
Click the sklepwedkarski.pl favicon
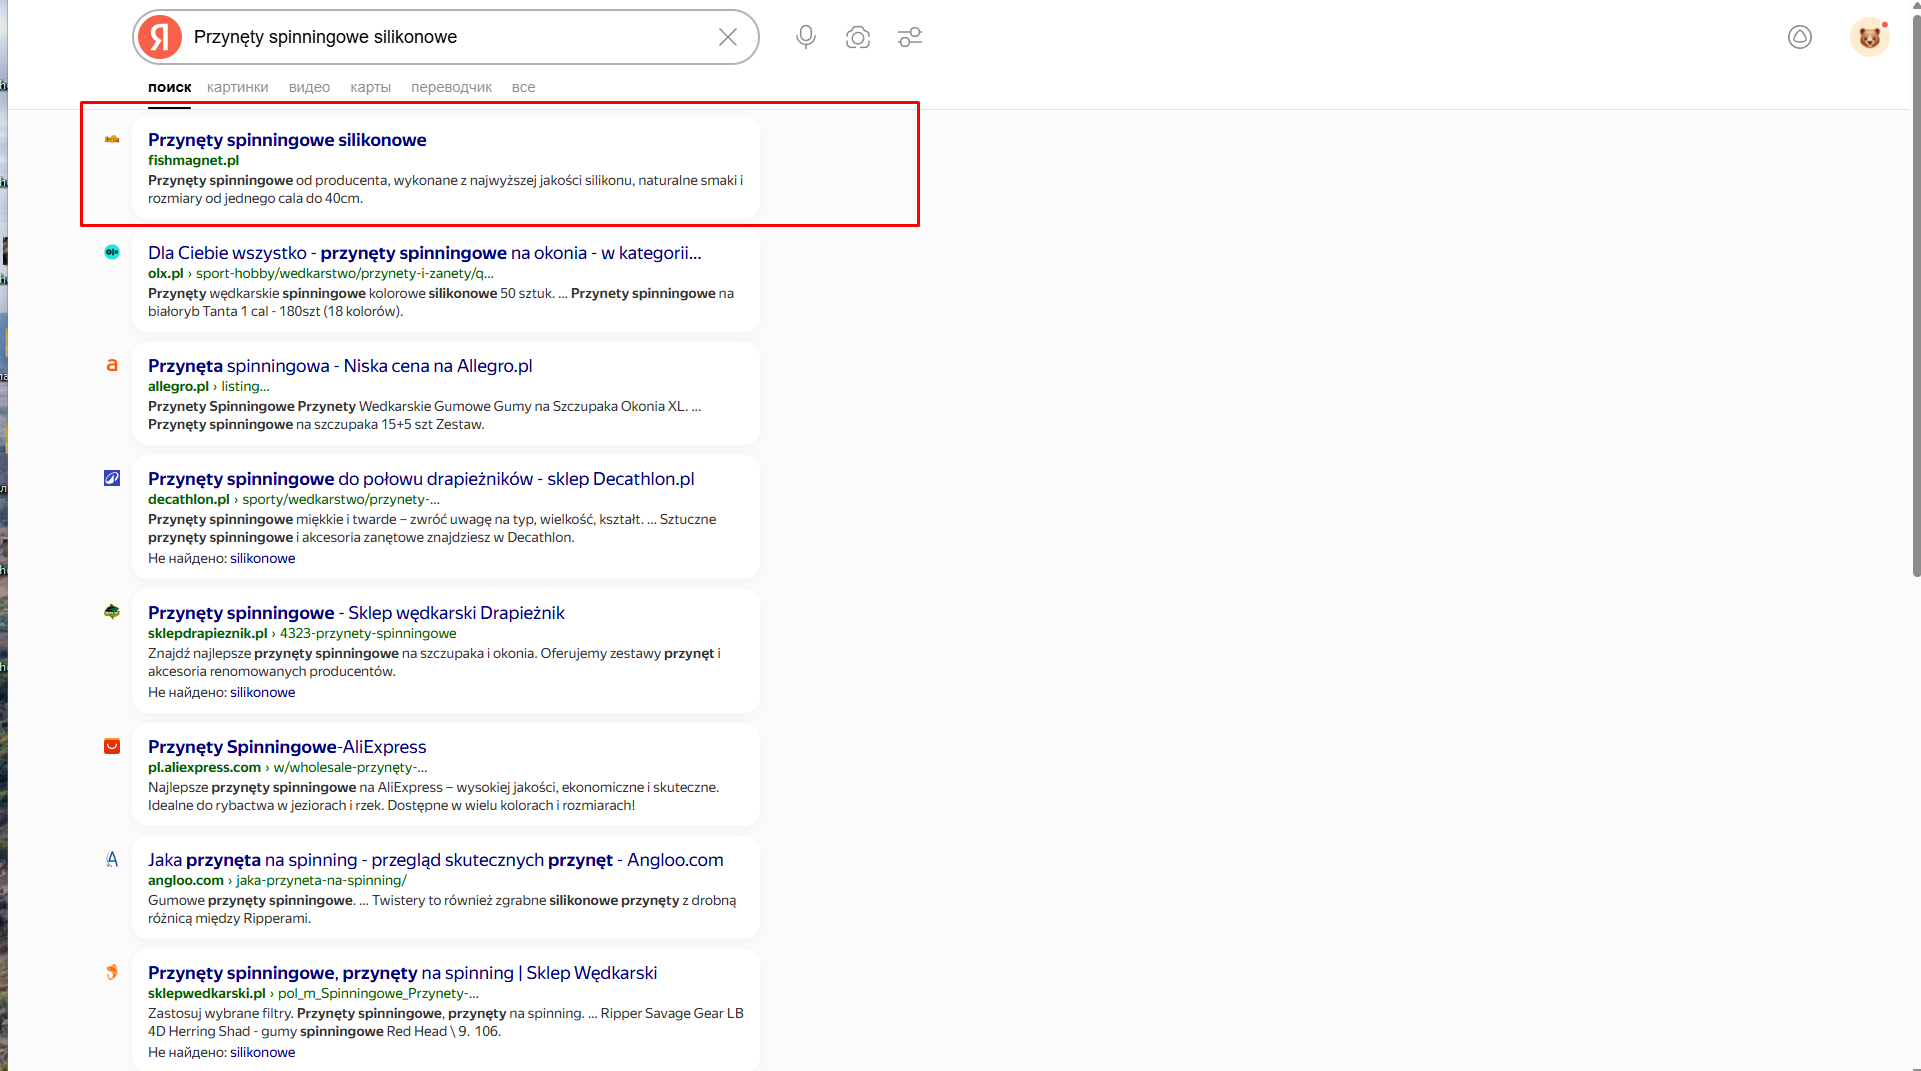click(112, 972)
